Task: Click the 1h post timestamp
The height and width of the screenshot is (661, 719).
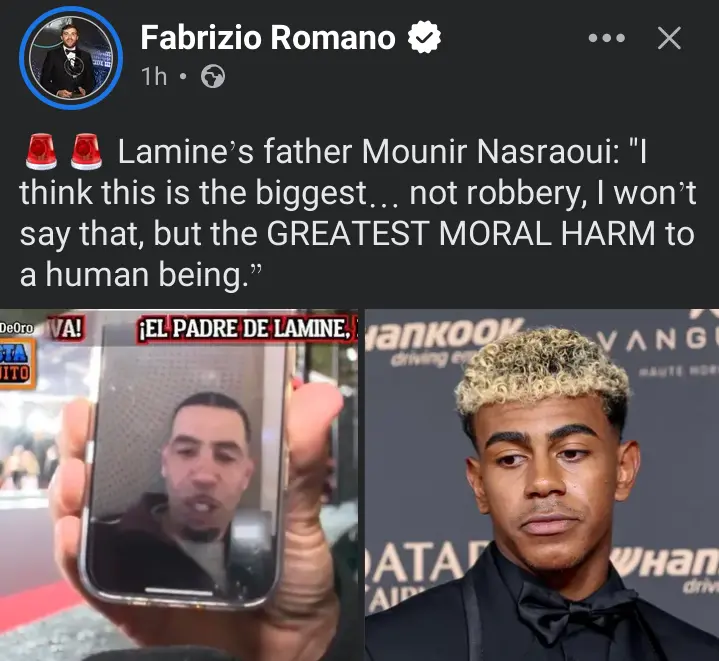Action: tap(154, 77)
